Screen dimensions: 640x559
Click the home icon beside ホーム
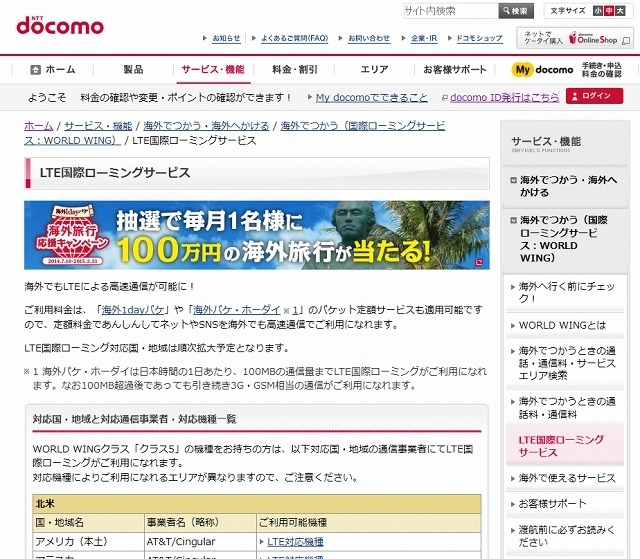click(x=36, y=69)
